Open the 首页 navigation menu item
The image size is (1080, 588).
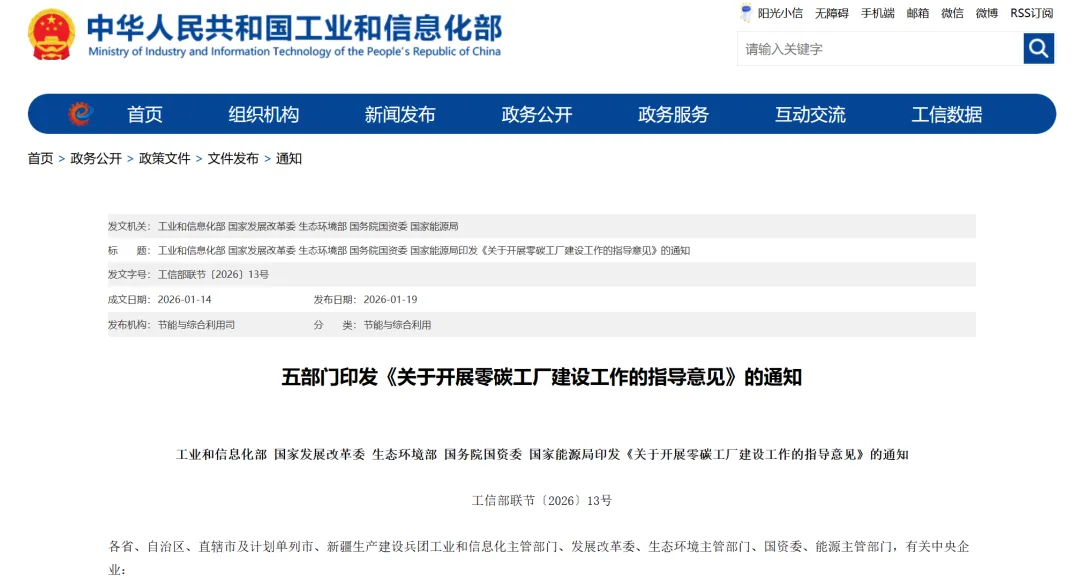145,114
